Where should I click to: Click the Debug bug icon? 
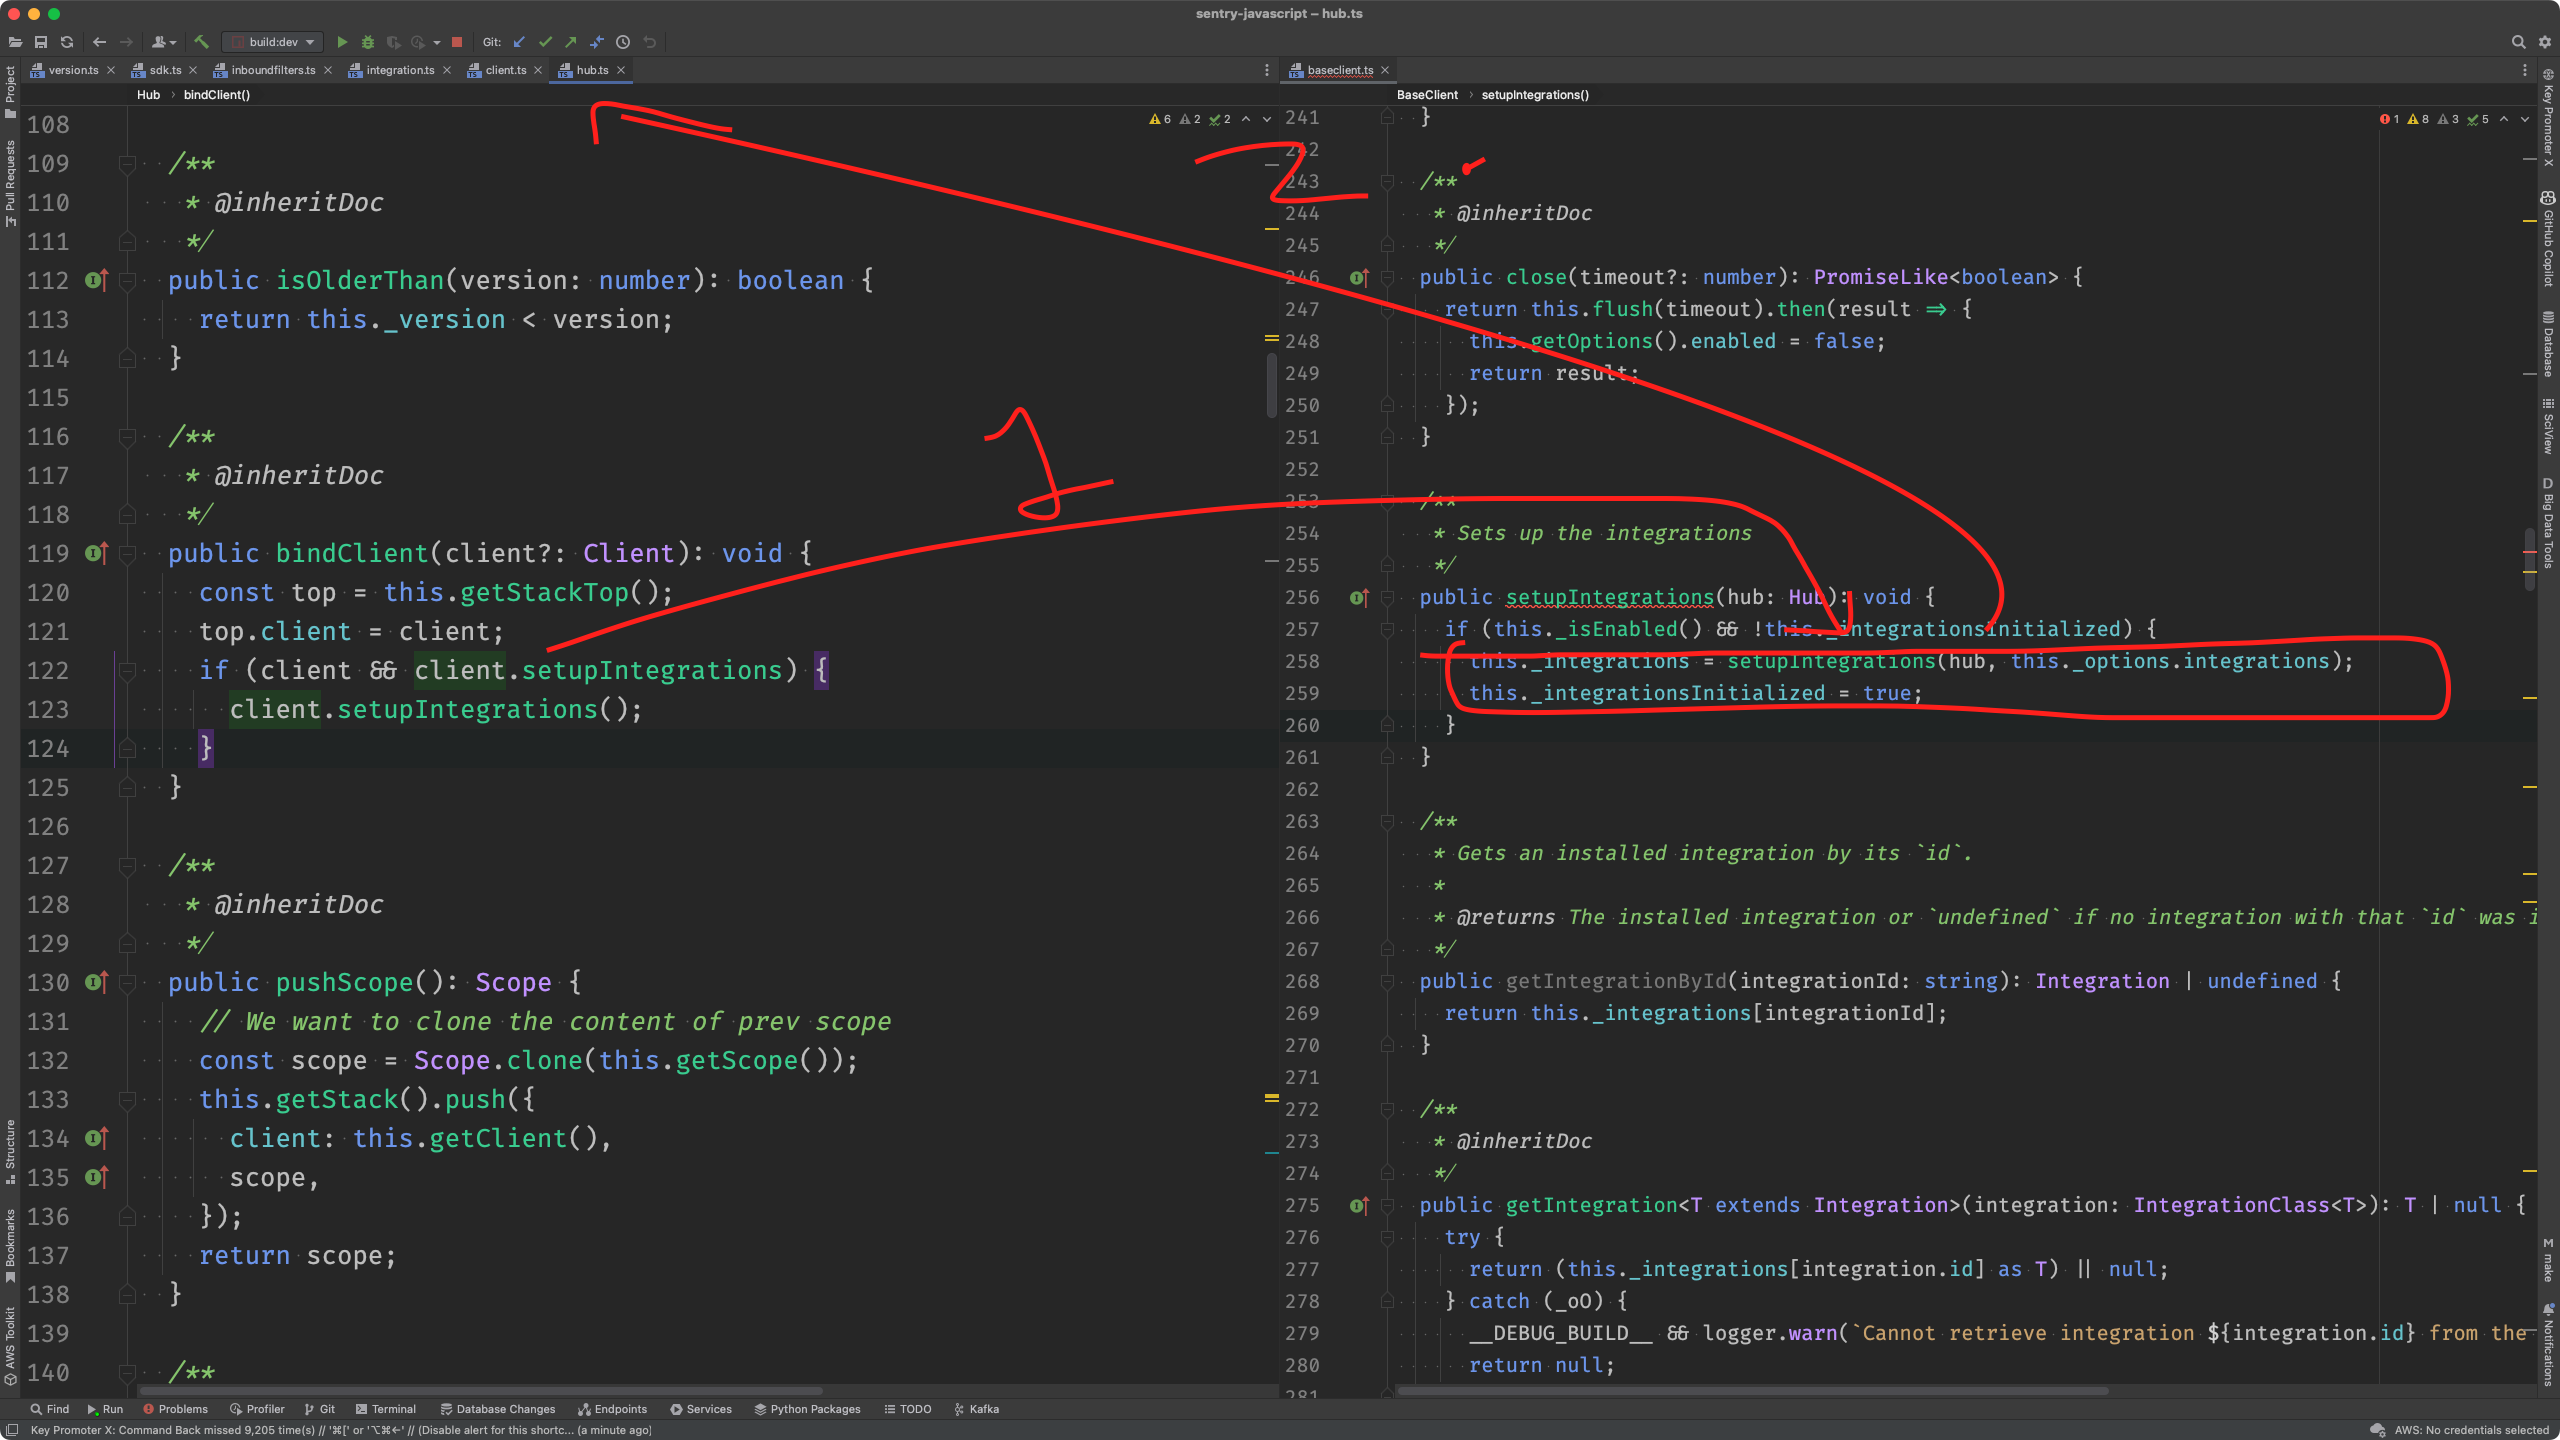pyautogui.click(x=368, y=42)
